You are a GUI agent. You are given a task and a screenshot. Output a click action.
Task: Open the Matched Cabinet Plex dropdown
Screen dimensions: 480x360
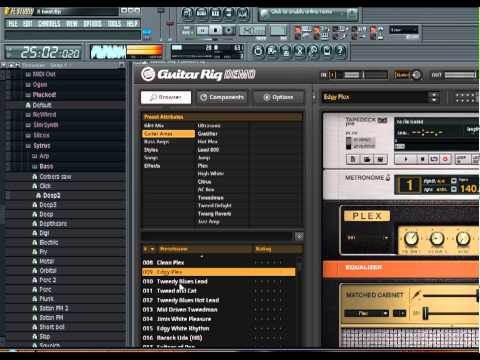367,313
